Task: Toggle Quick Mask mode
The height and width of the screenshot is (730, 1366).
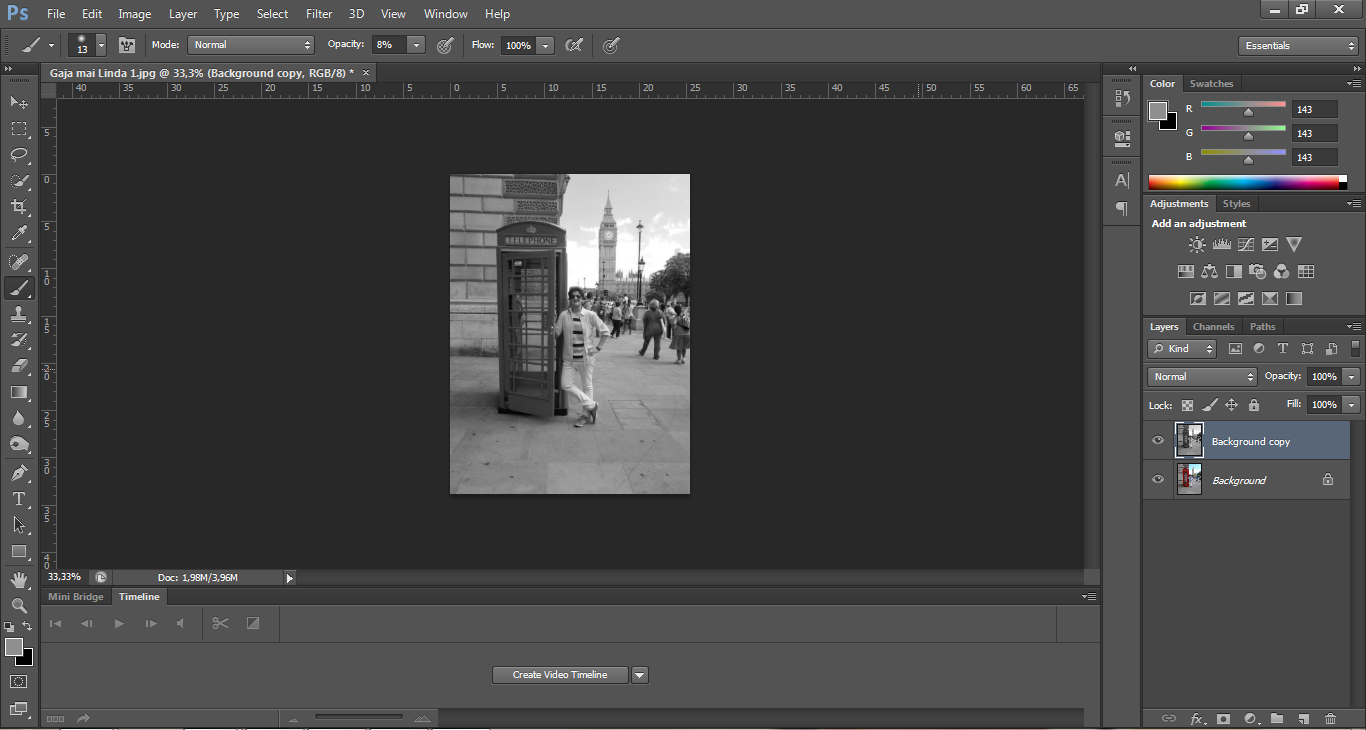Action: 19,681
